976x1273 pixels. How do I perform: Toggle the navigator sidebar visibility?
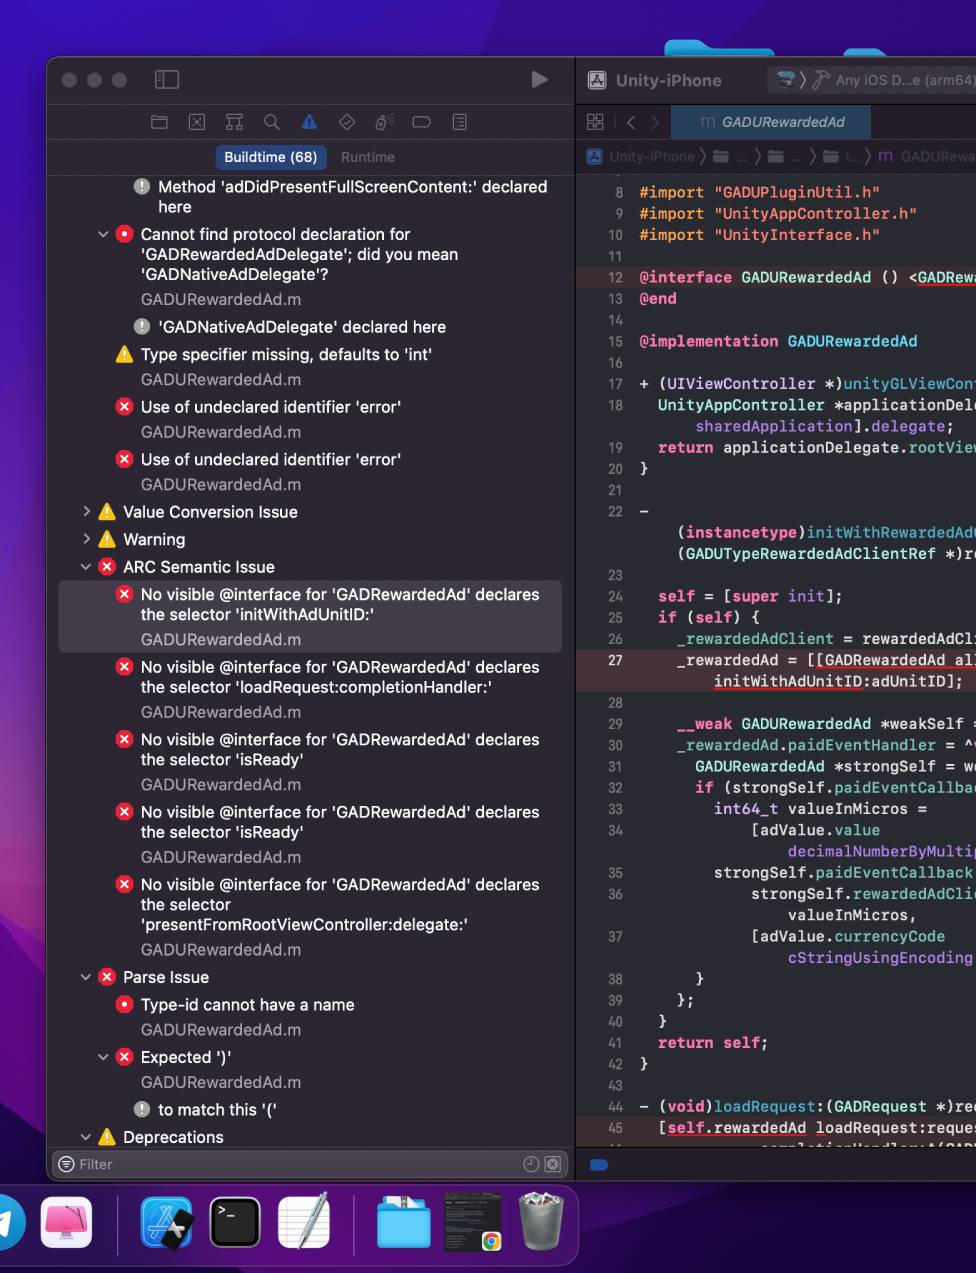(x=167, y=80)
